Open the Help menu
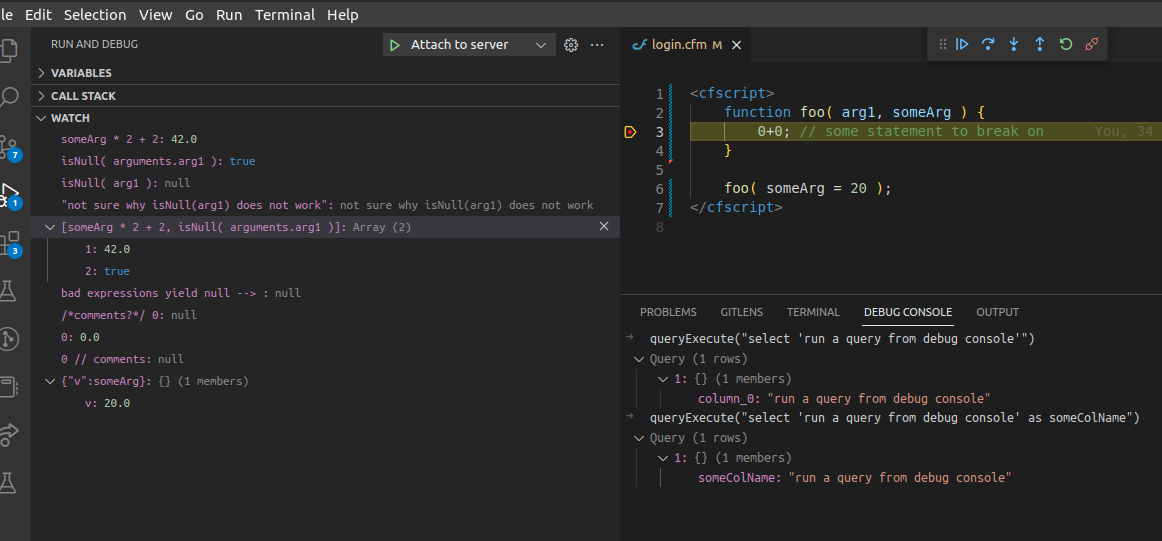Viewport: 1162px width, 541px height. 342,15
